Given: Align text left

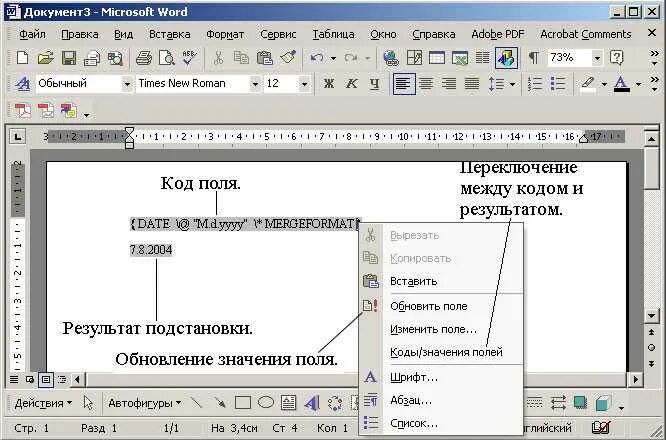Looking at the screenshot, I should [404, 84].
